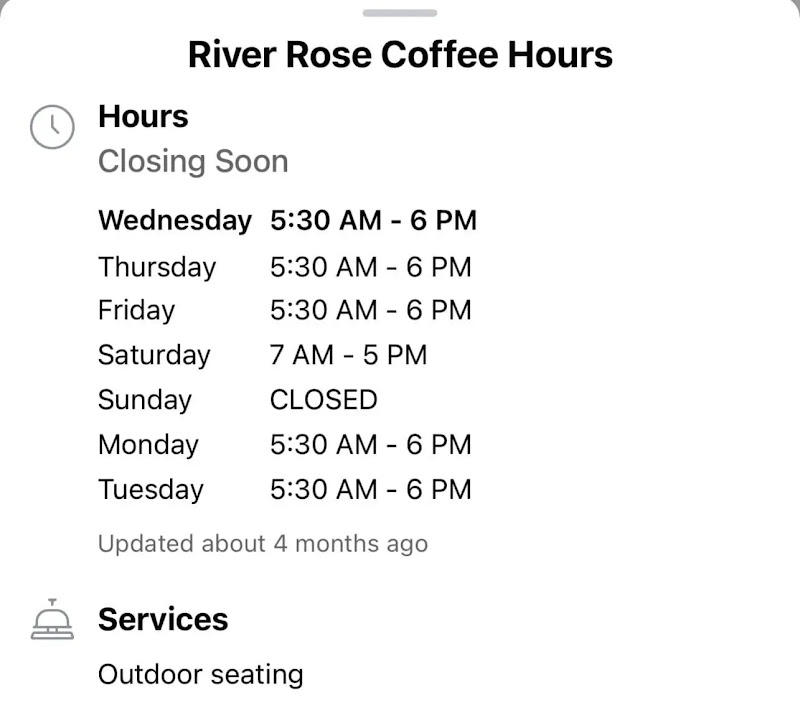
Task: Click the Closing Soon status label
Action: pyautogui.click(x=193, y=161)
